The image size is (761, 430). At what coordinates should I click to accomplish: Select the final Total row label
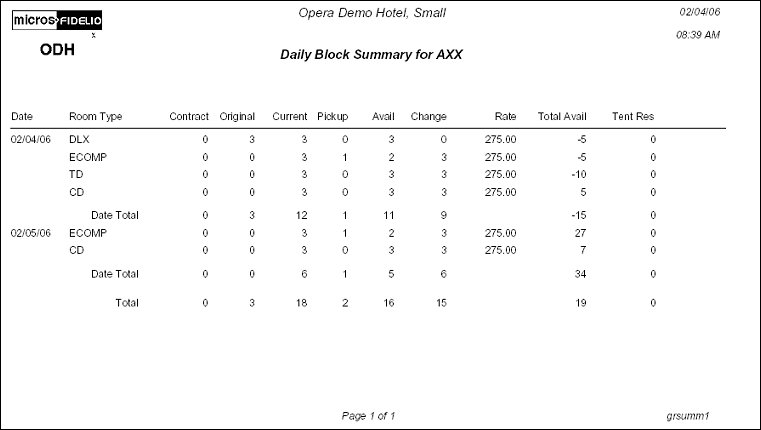click(x=127, y=301)
